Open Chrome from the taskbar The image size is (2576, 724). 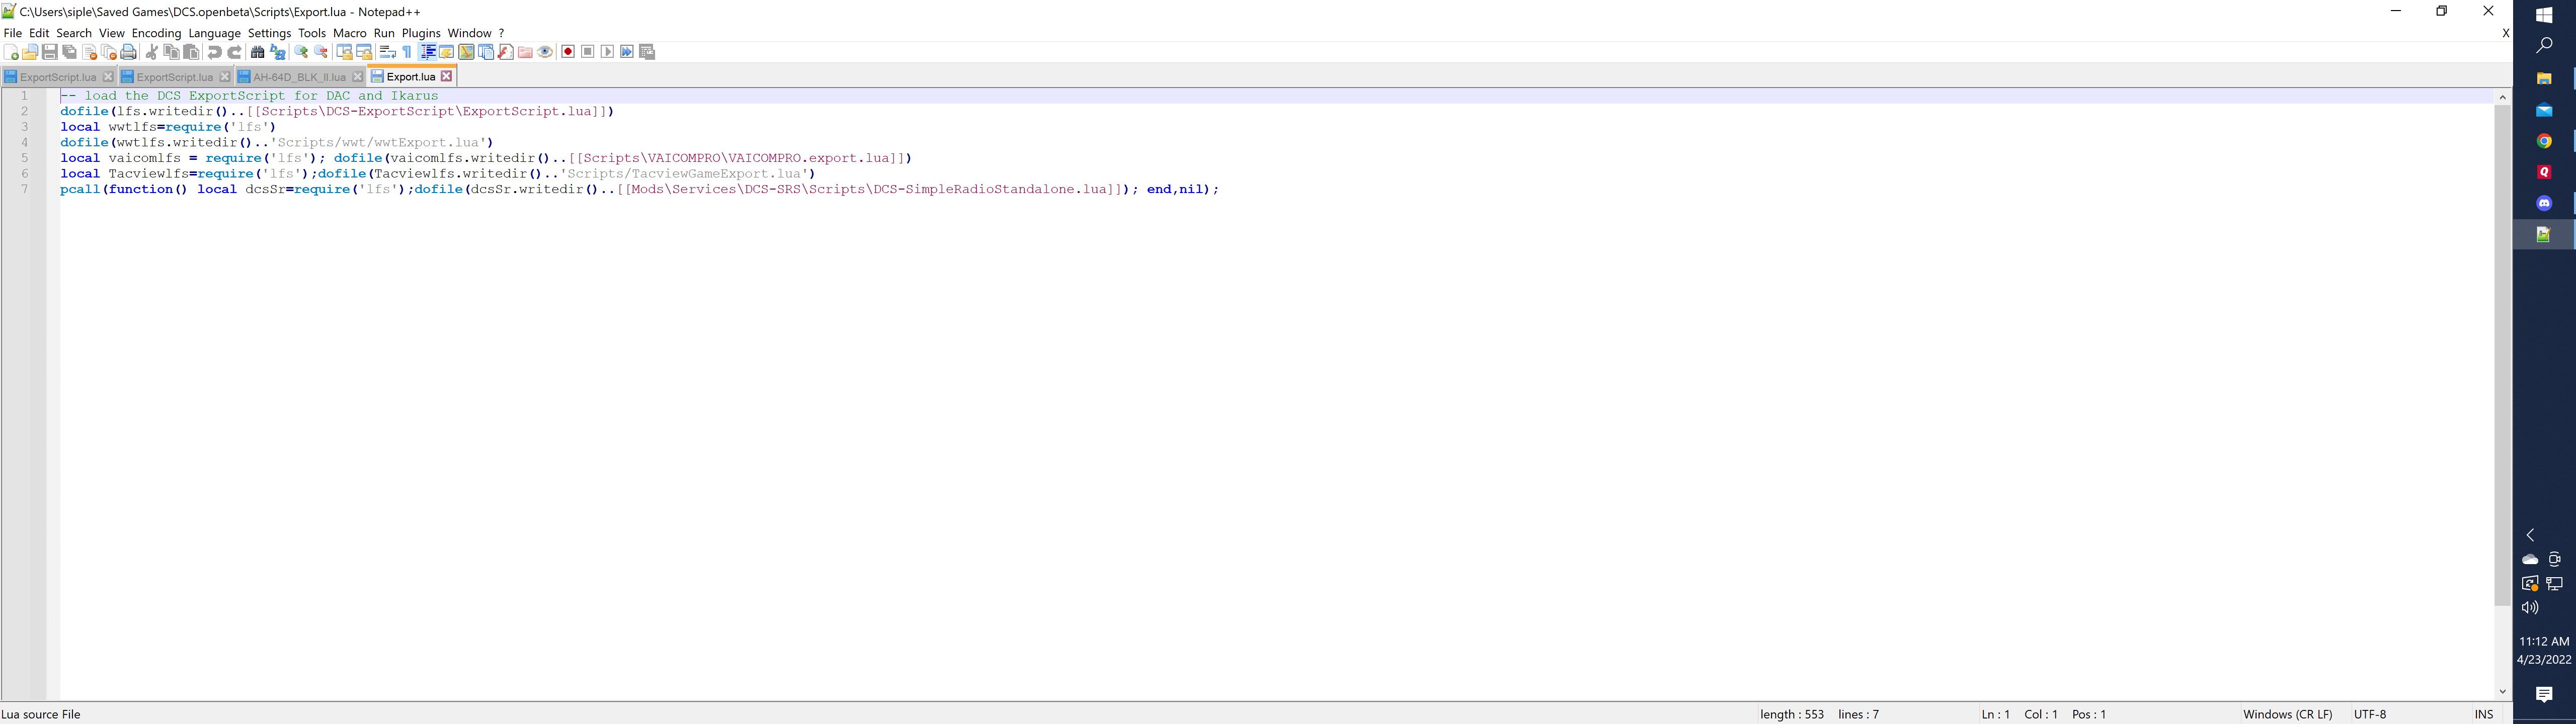tap(2544, 141)
